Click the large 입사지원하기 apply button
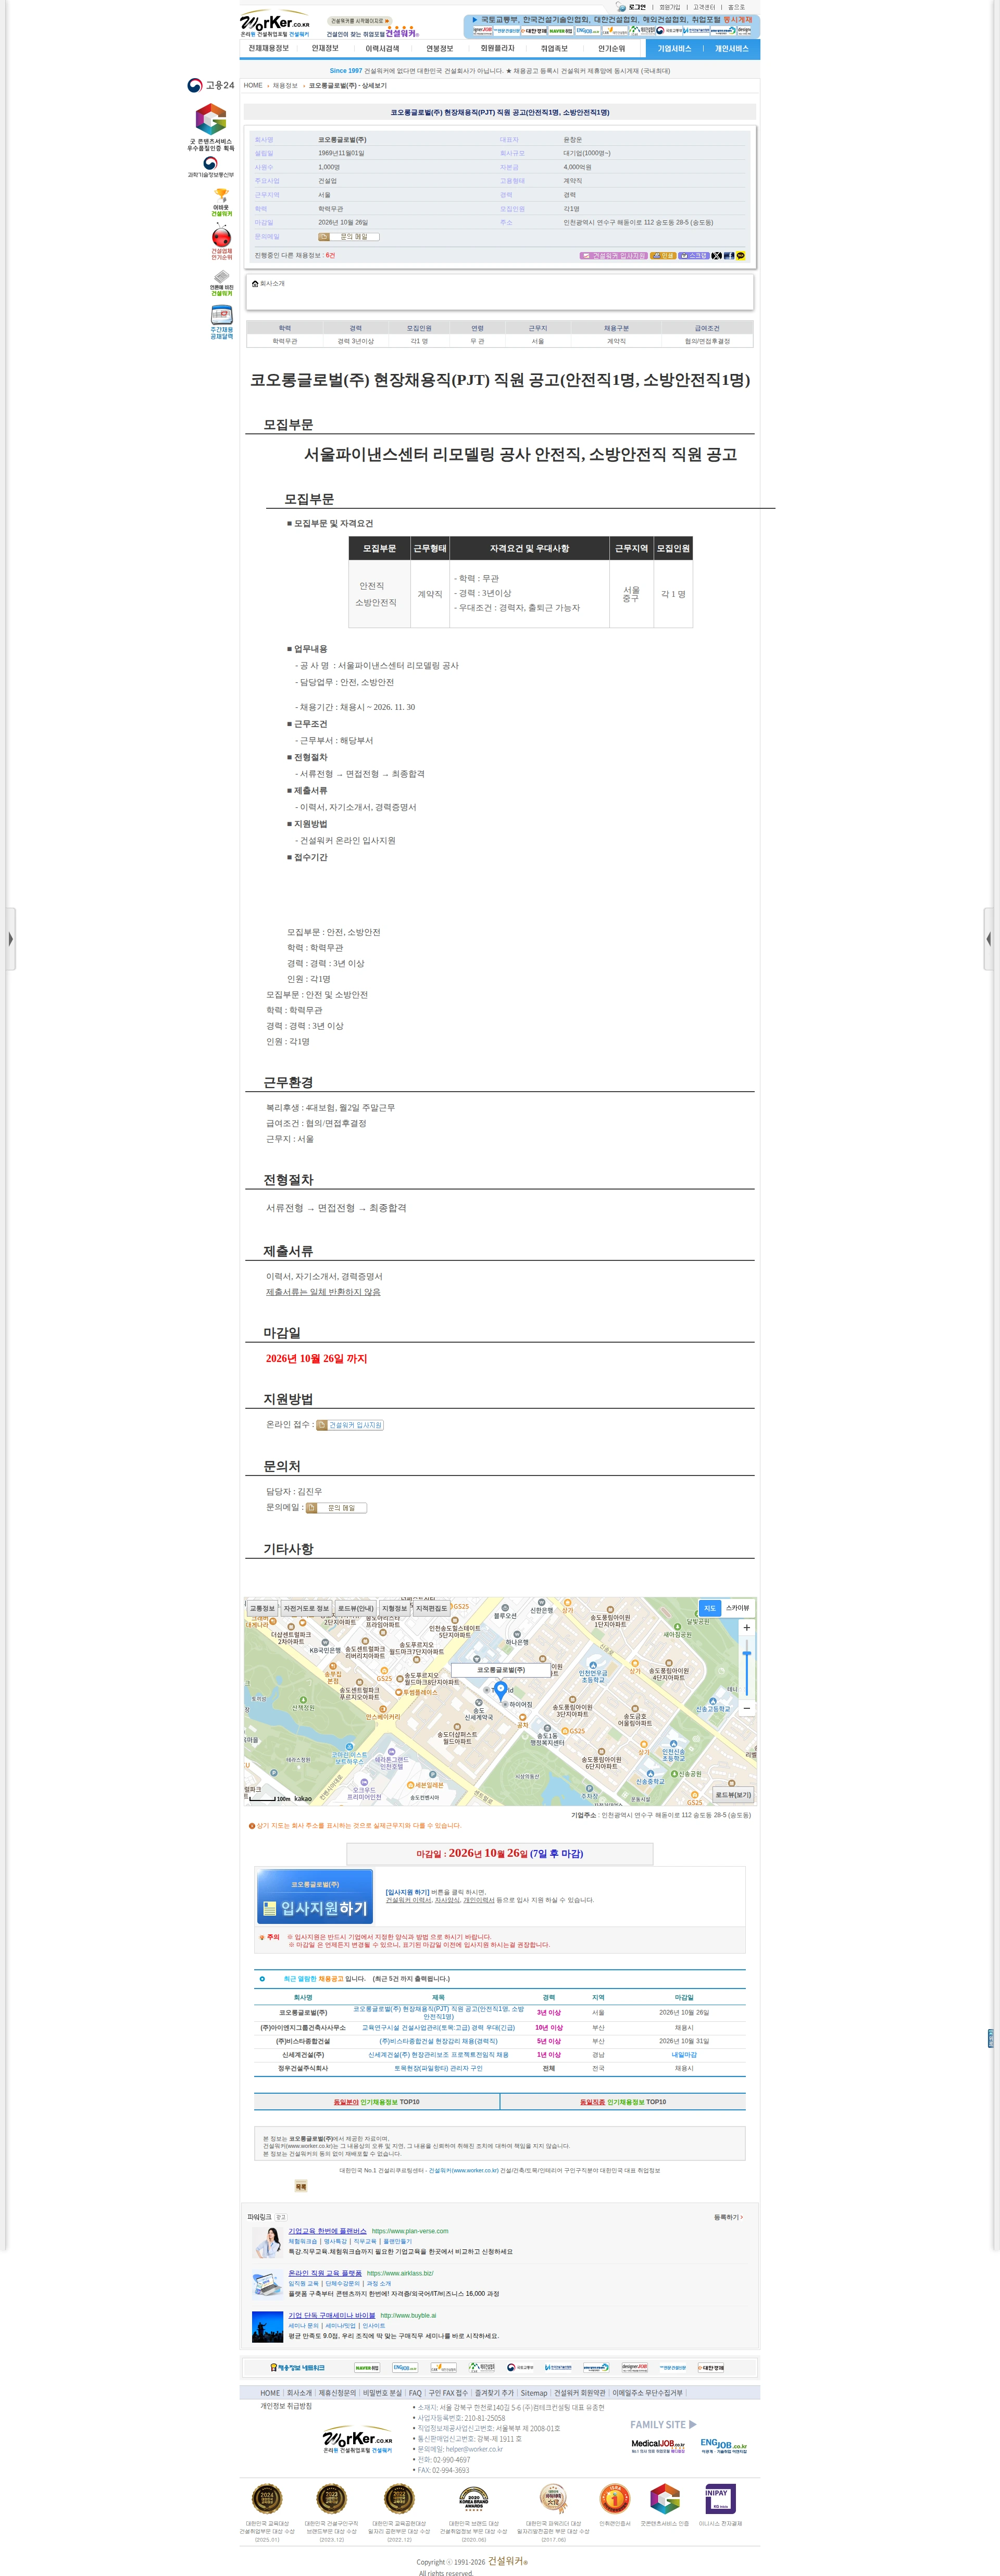This screenshot has height=2576, width=1000. click(315, 1897)
